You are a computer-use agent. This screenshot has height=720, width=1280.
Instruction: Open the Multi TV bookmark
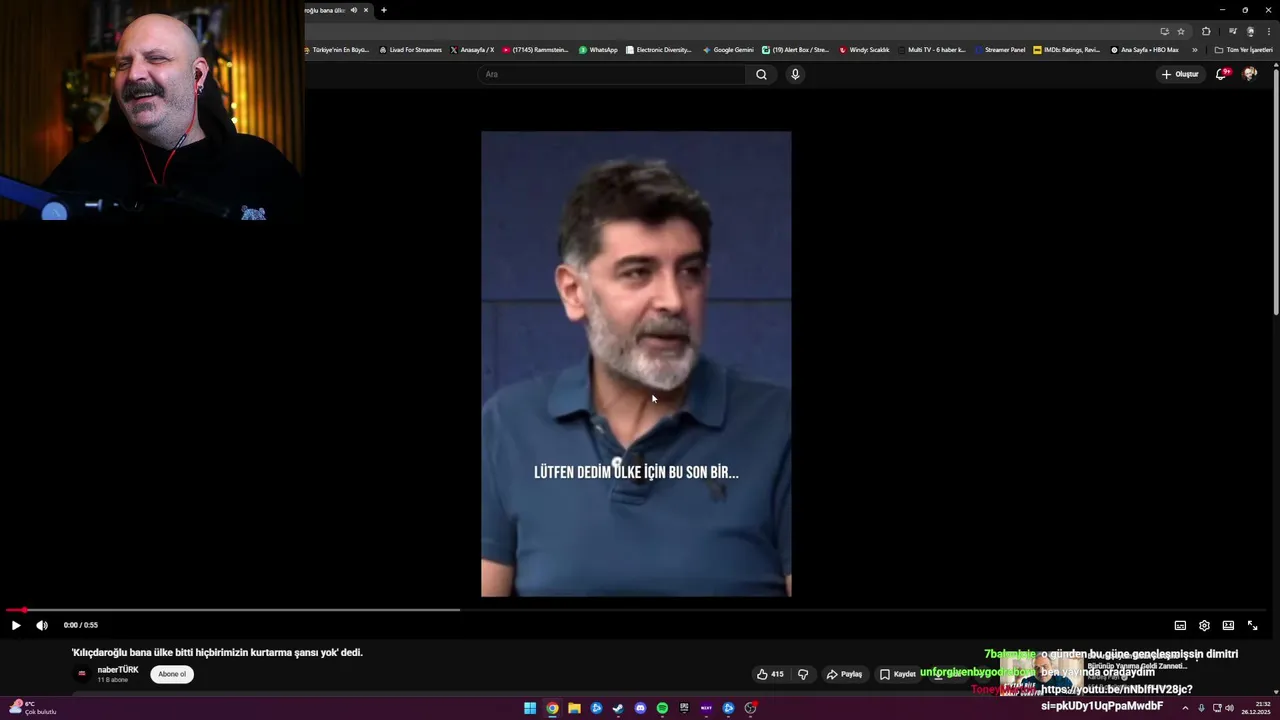(x=932, y=50)
